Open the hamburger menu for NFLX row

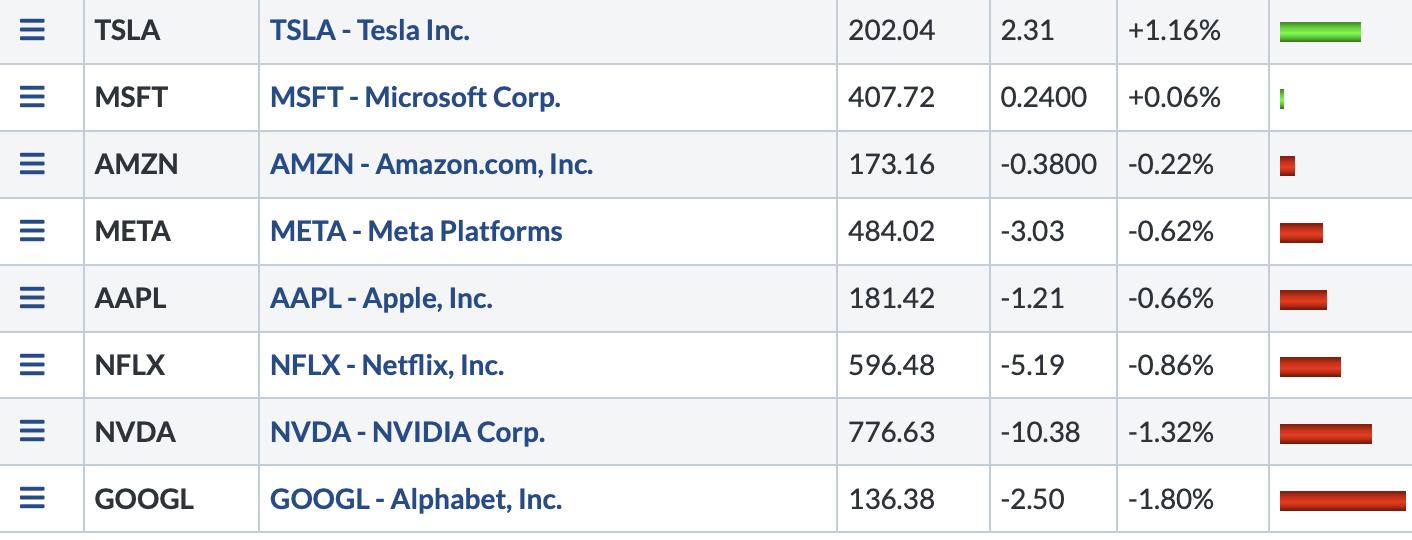click(33, 365)
